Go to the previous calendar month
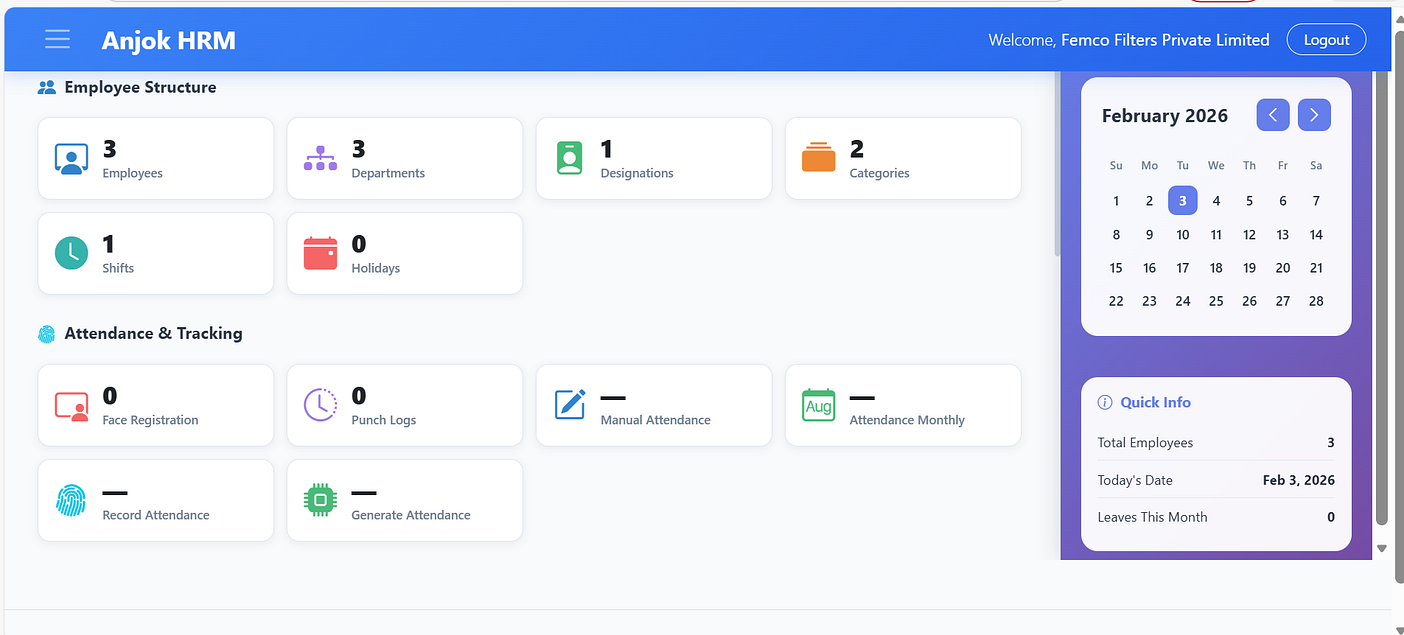 1273,115
